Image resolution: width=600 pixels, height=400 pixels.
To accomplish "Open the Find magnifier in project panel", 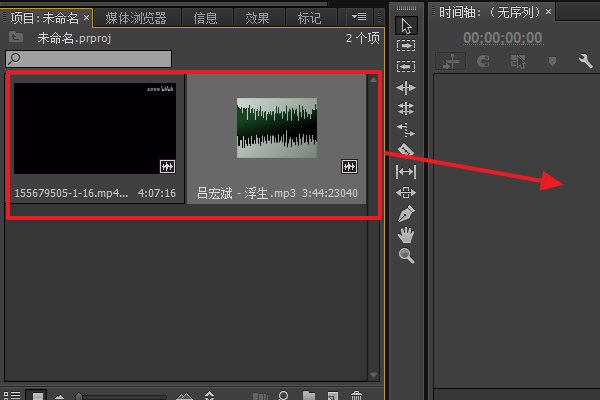I will tap(284, 395).
